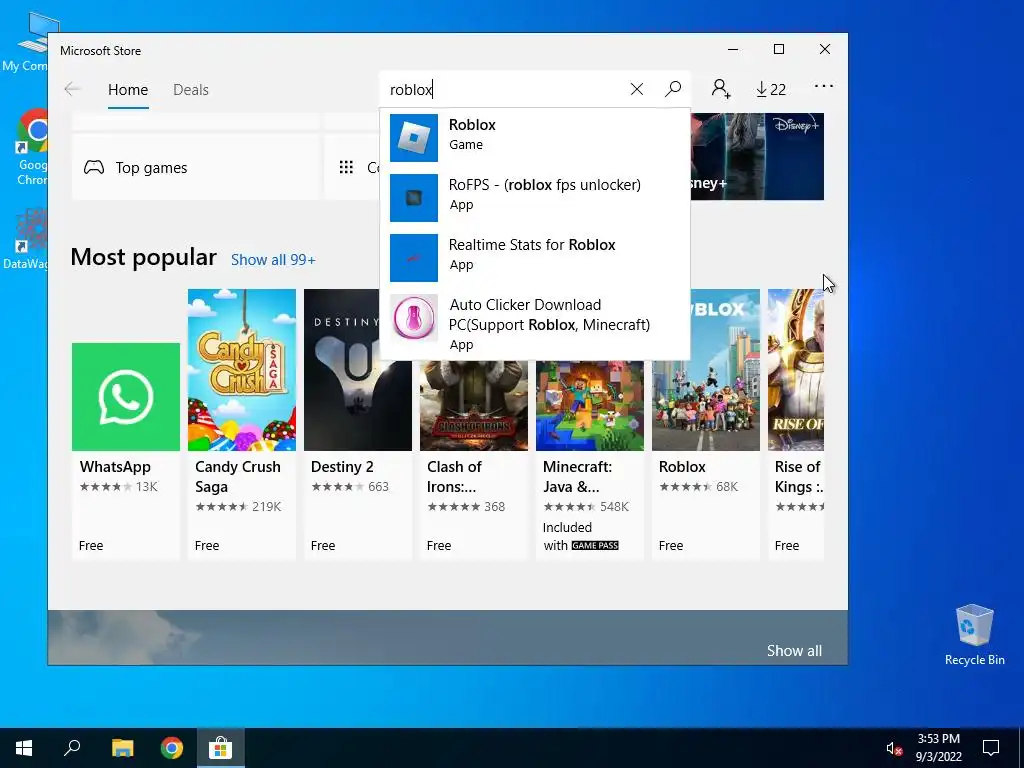The height and width of the screenshot is (768, 1024).
Task: Click the GAME PASS badge
Action: click(595, 545)
